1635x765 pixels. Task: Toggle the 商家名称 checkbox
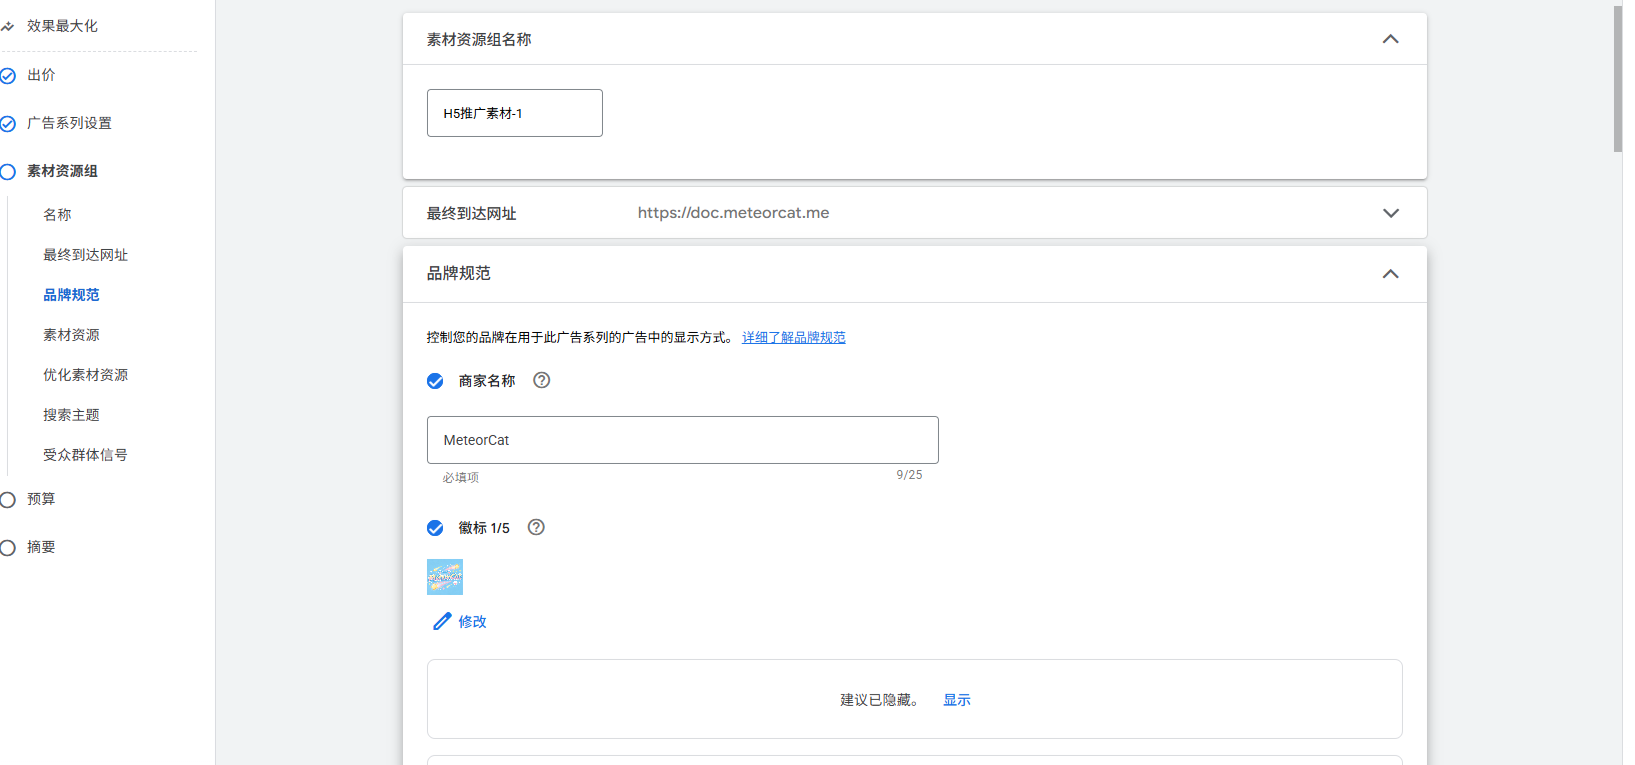435,381
